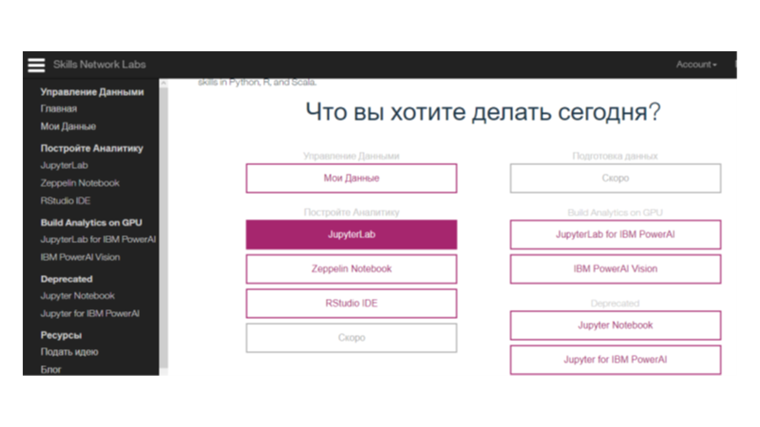The image size is (760, 427).
Task: Click the RStudio IDE button
Action: (351, 303)
